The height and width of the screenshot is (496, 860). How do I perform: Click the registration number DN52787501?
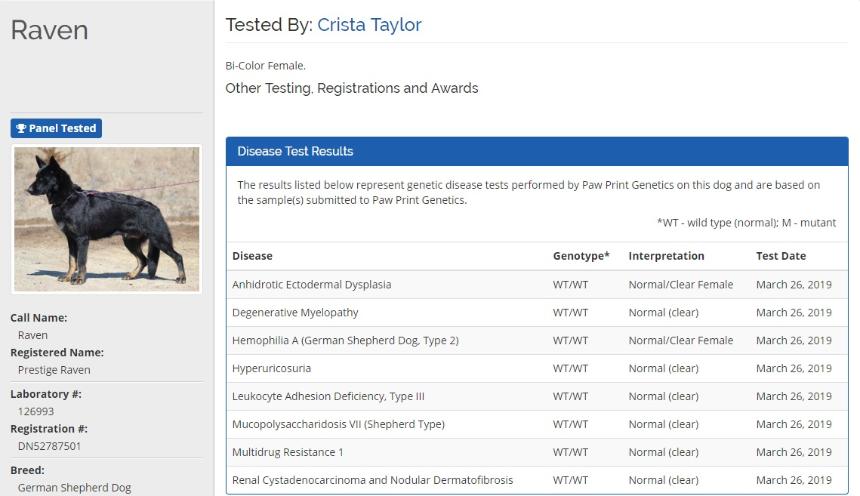click(49, 446)
